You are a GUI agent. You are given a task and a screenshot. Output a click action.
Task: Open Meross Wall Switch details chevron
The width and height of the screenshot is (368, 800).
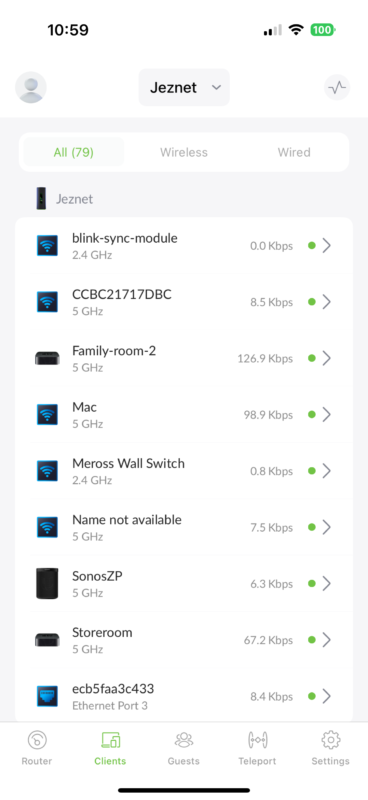(x=327, y=471)
